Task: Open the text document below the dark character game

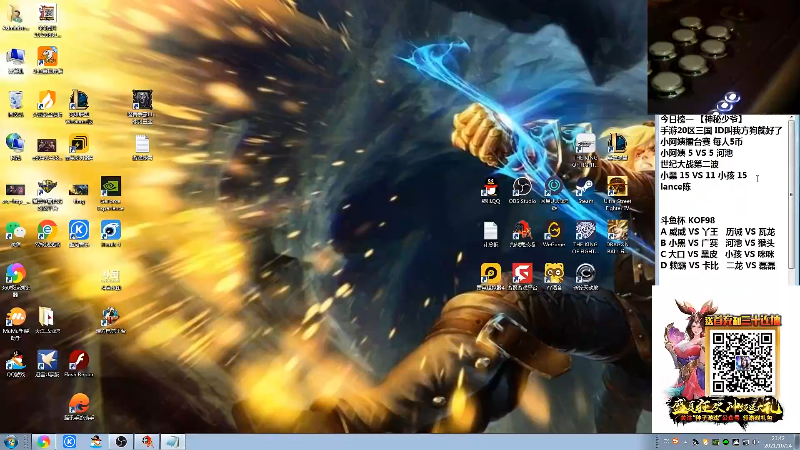Action: (x=142, y=148)
